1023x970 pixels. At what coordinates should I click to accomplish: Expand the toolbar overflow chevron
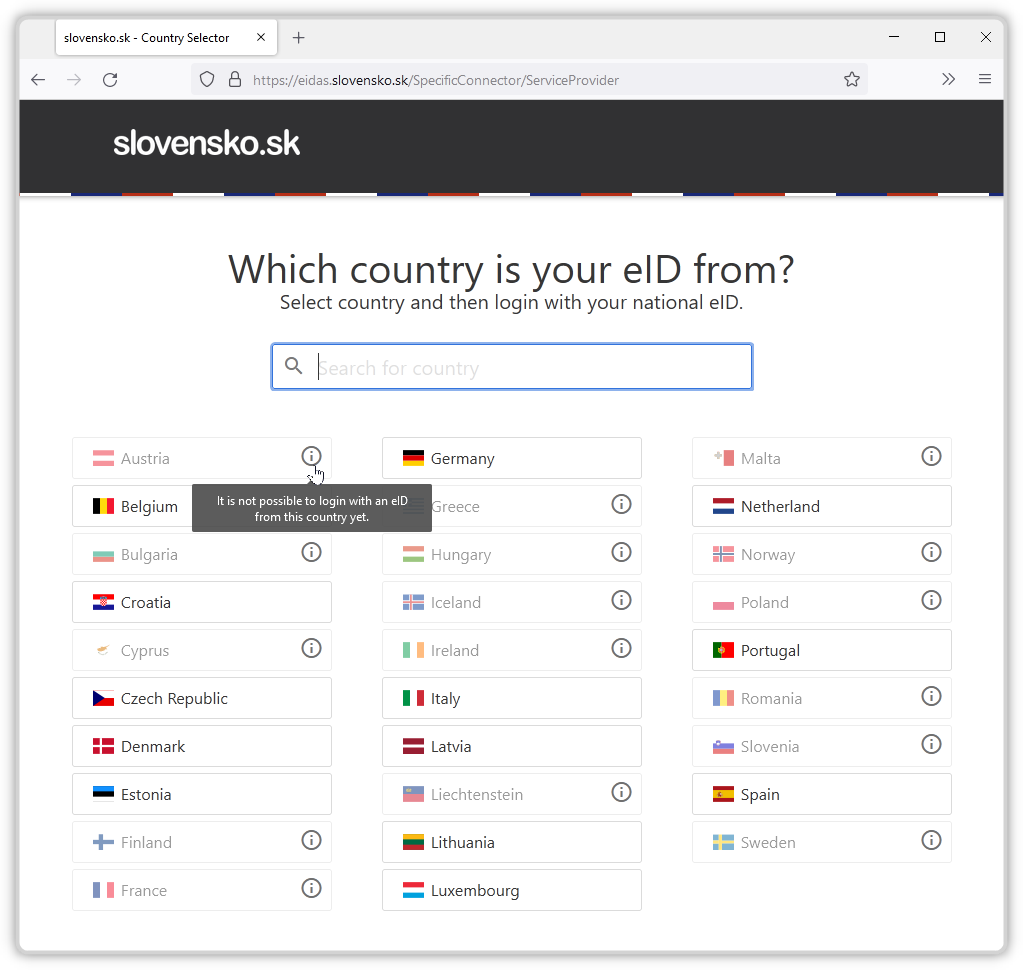(948, 80)
